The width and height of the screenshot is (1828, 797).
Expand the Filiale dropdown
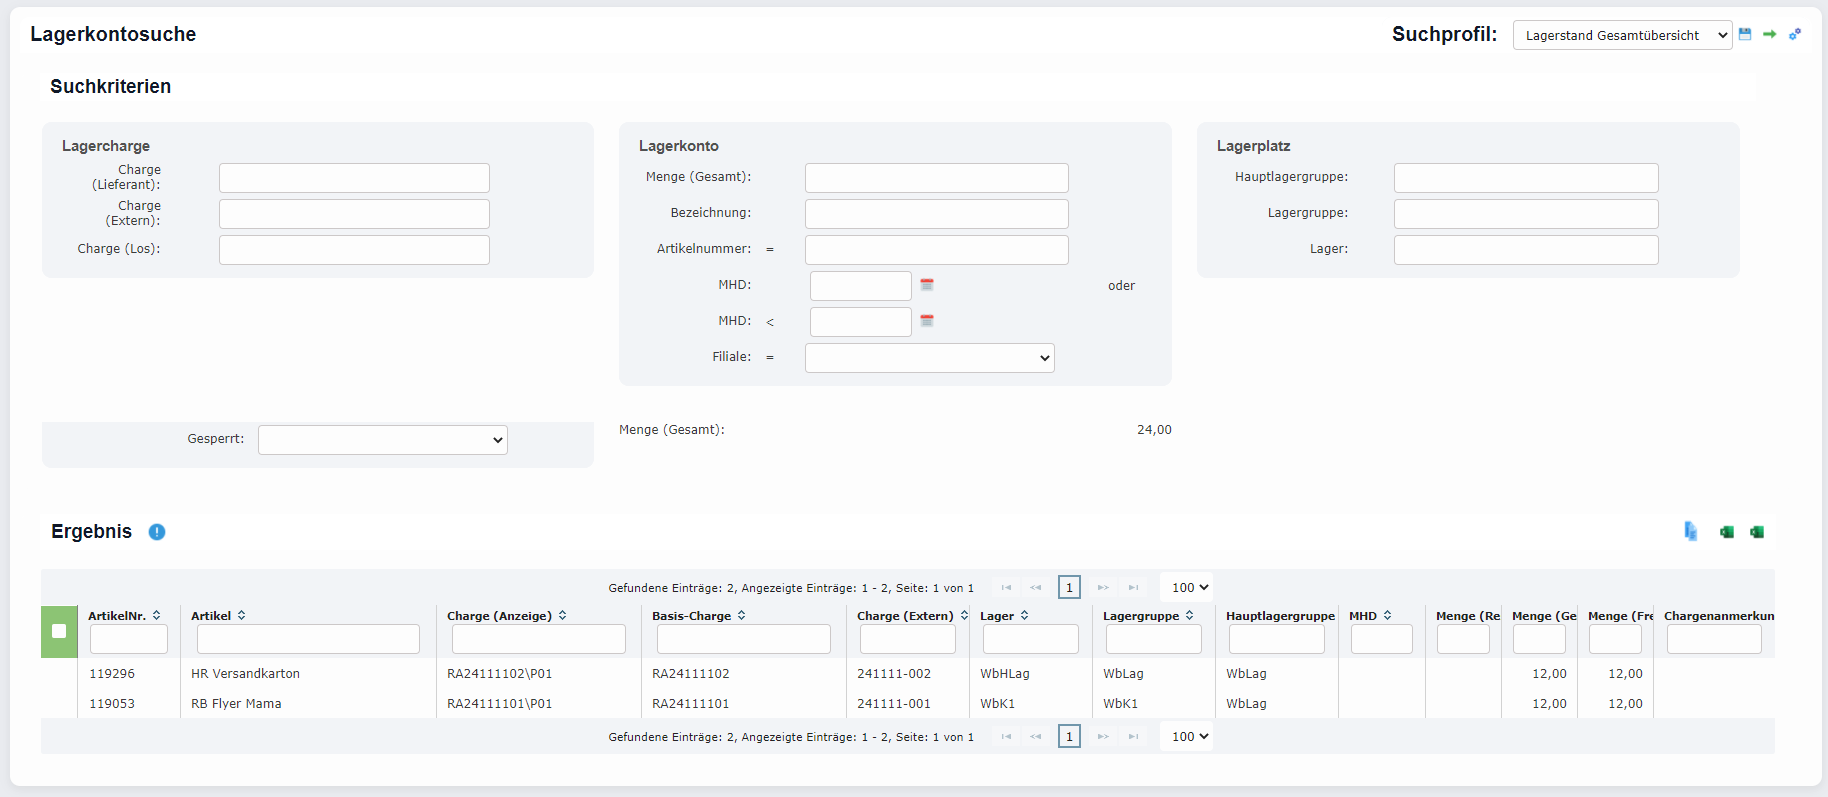(929, 358)
